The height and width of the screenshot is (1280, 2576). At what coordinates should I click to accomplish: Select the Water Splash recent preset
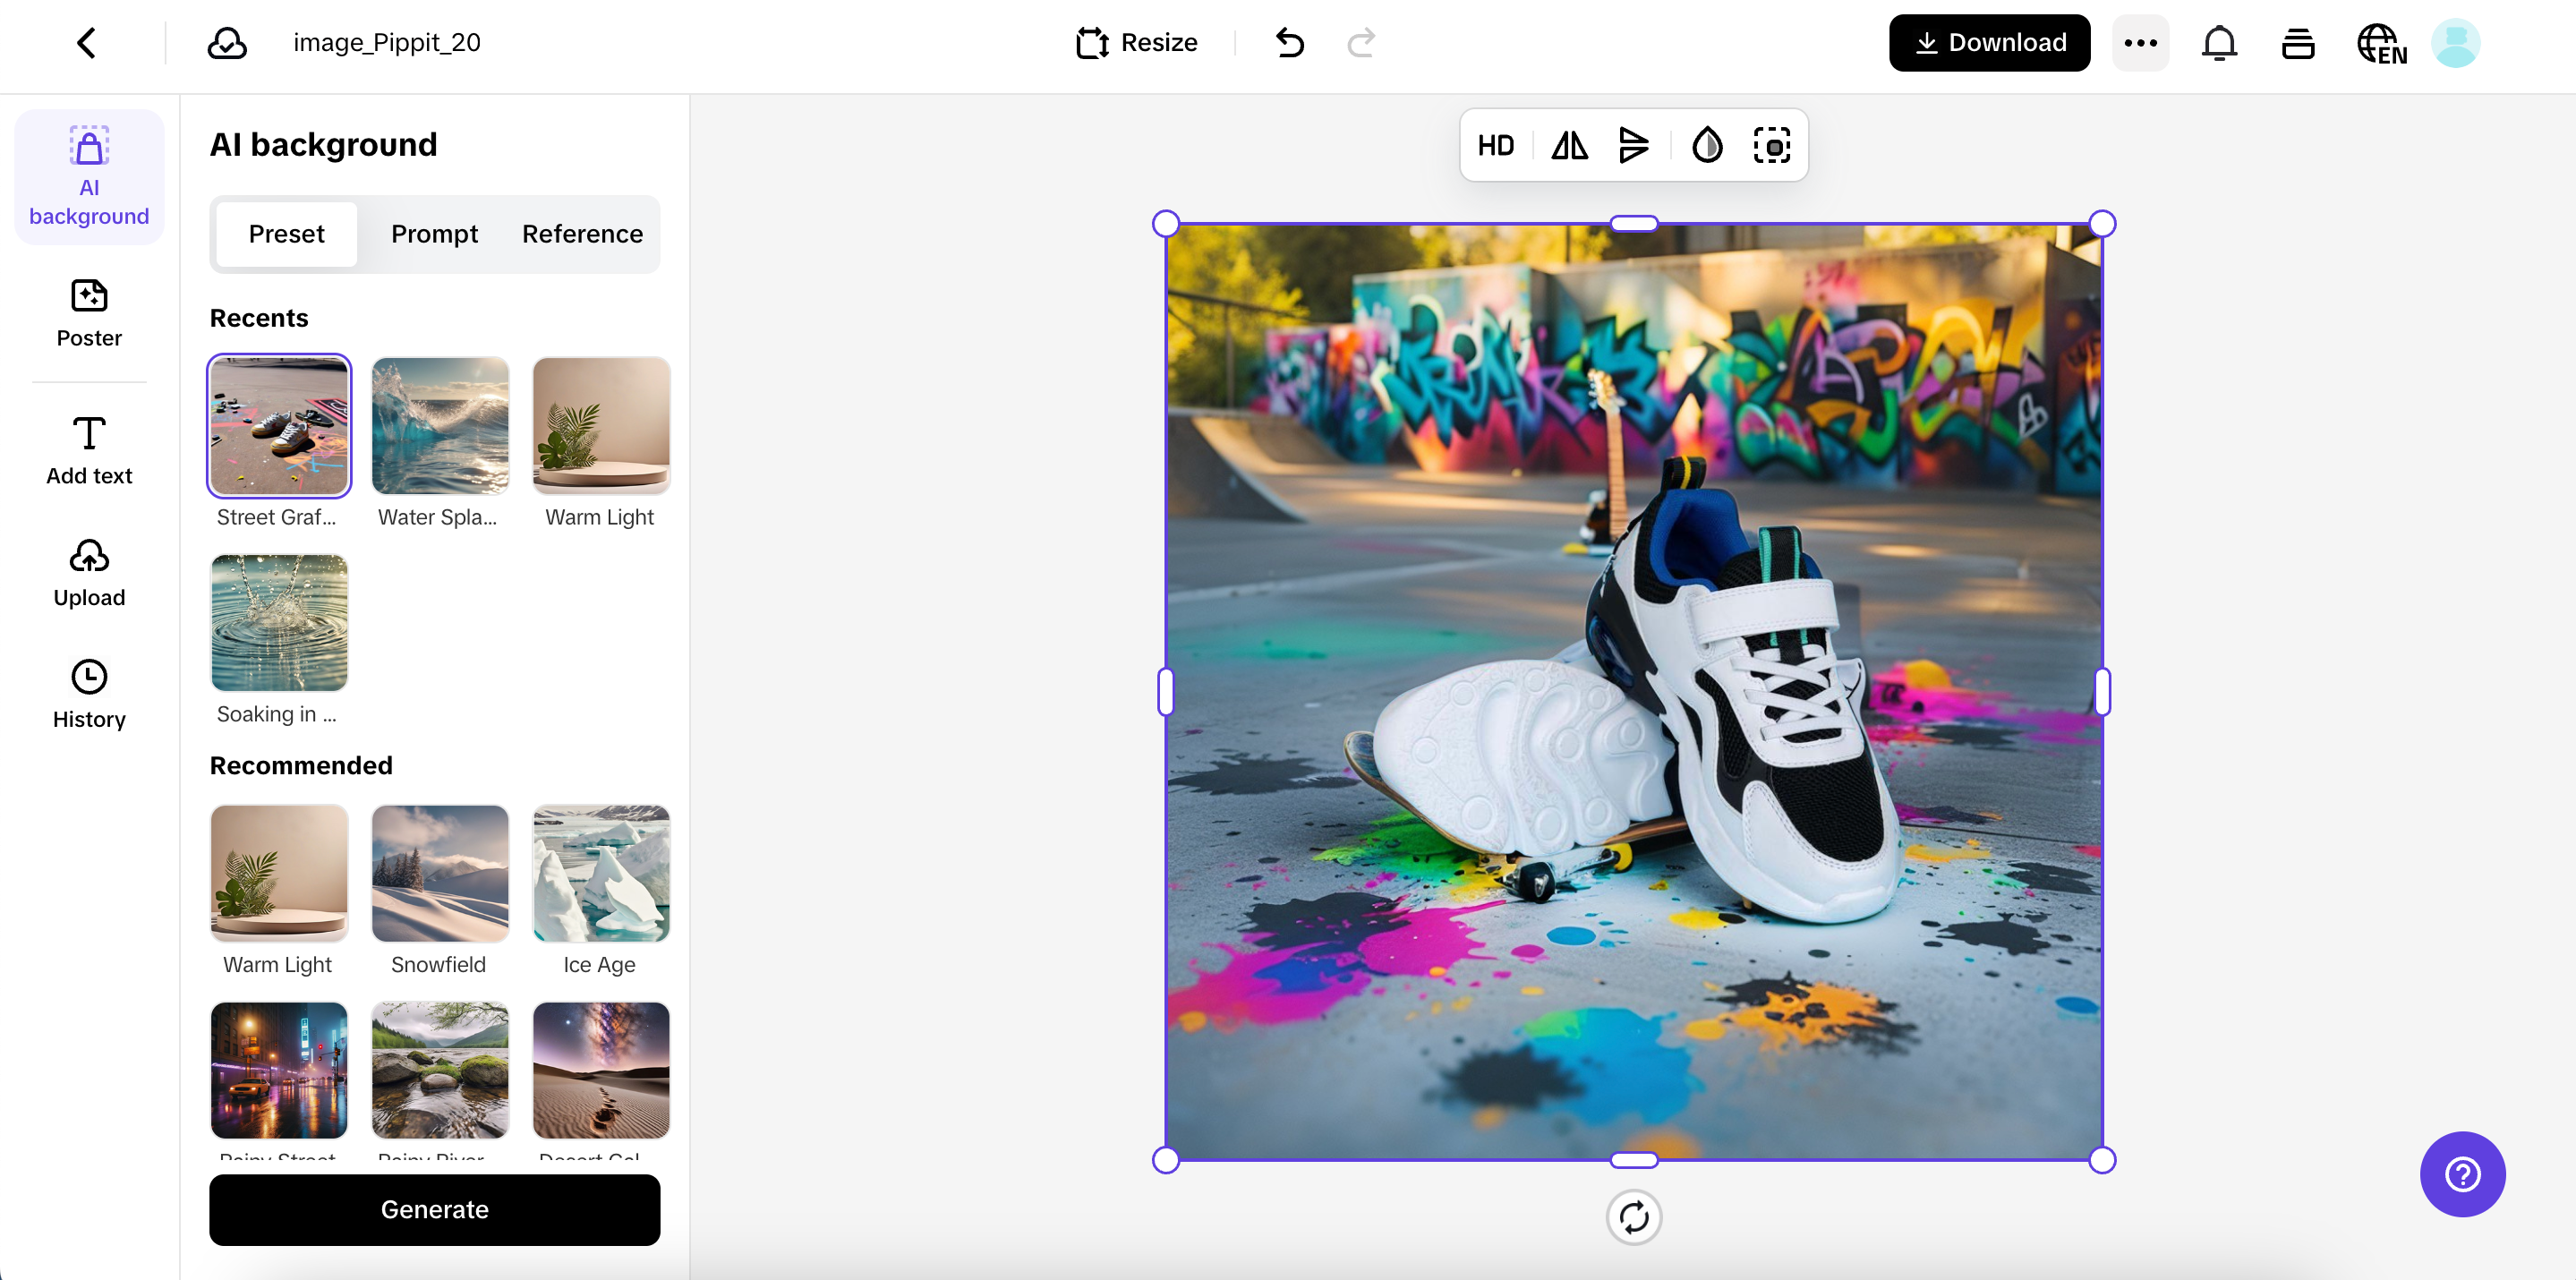click(440, 426)
